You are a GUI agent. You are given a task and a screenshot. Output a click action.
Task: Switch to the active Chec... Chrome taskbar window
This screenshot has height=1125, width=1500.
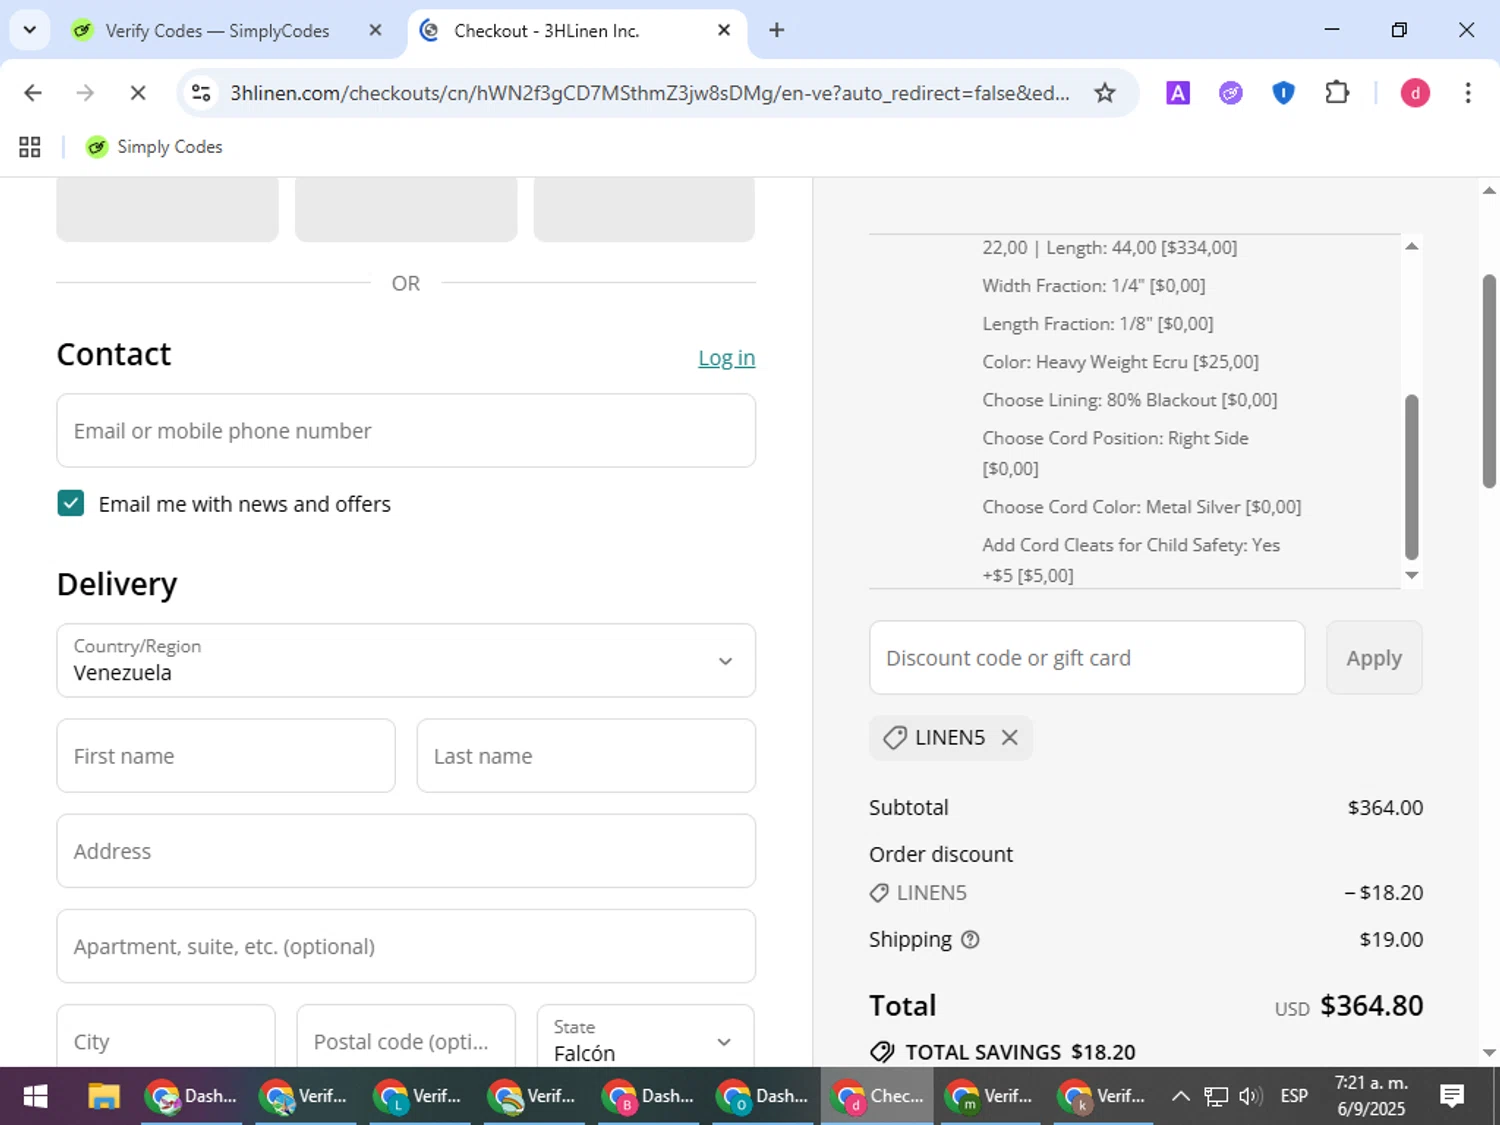[x=878, y=1096]
